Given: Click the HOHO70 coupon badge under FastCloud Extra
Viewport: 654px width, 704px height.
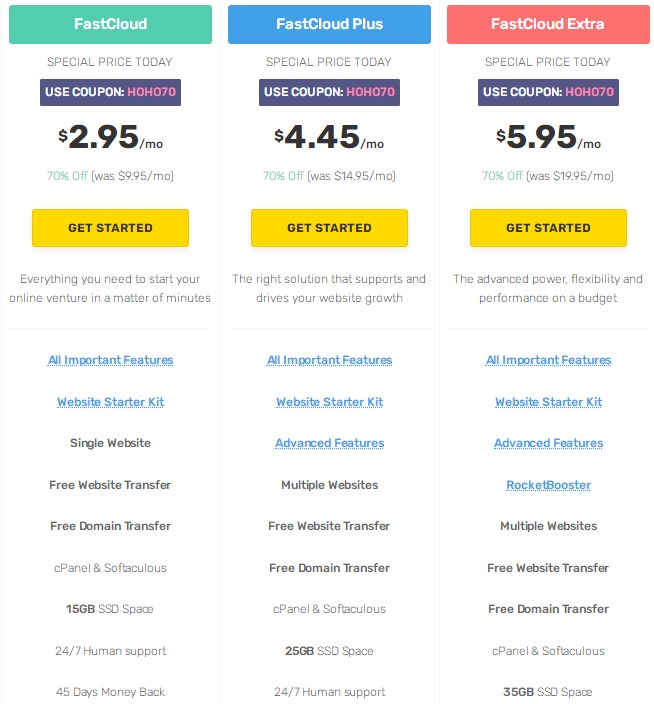Looking at the screenshot, I should pos(548,93).
